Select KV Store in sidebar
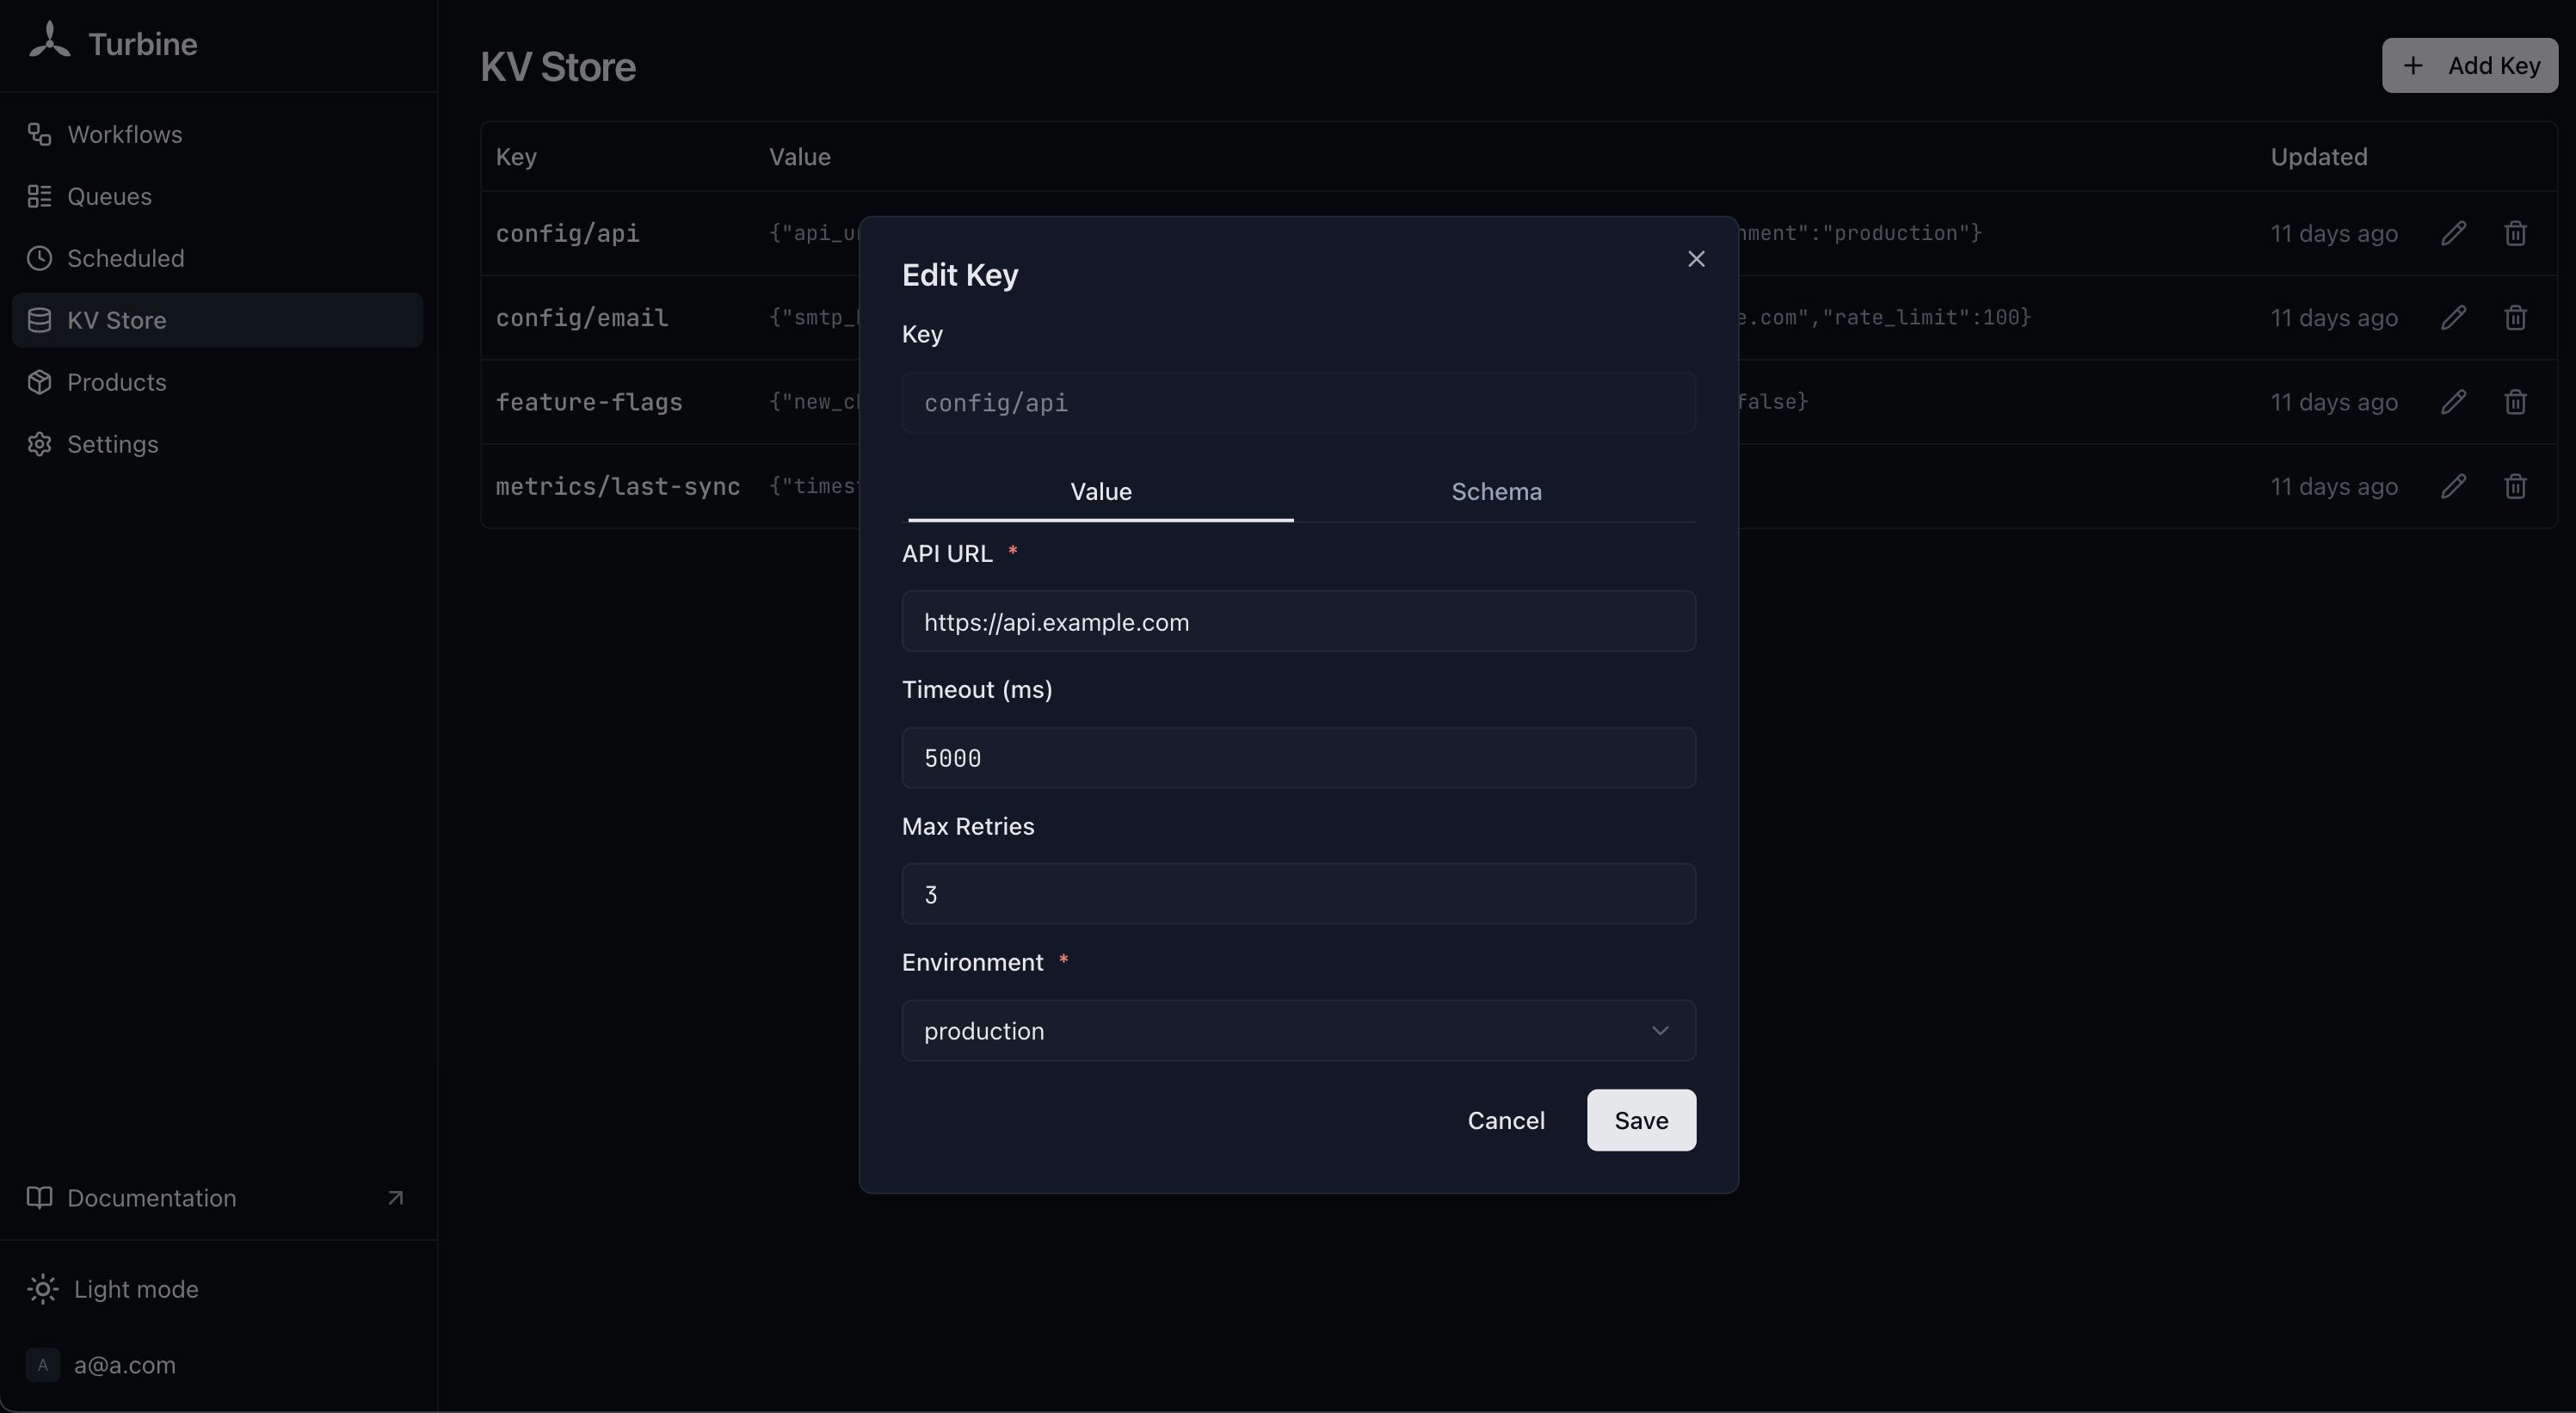 [x=217, y=320]
